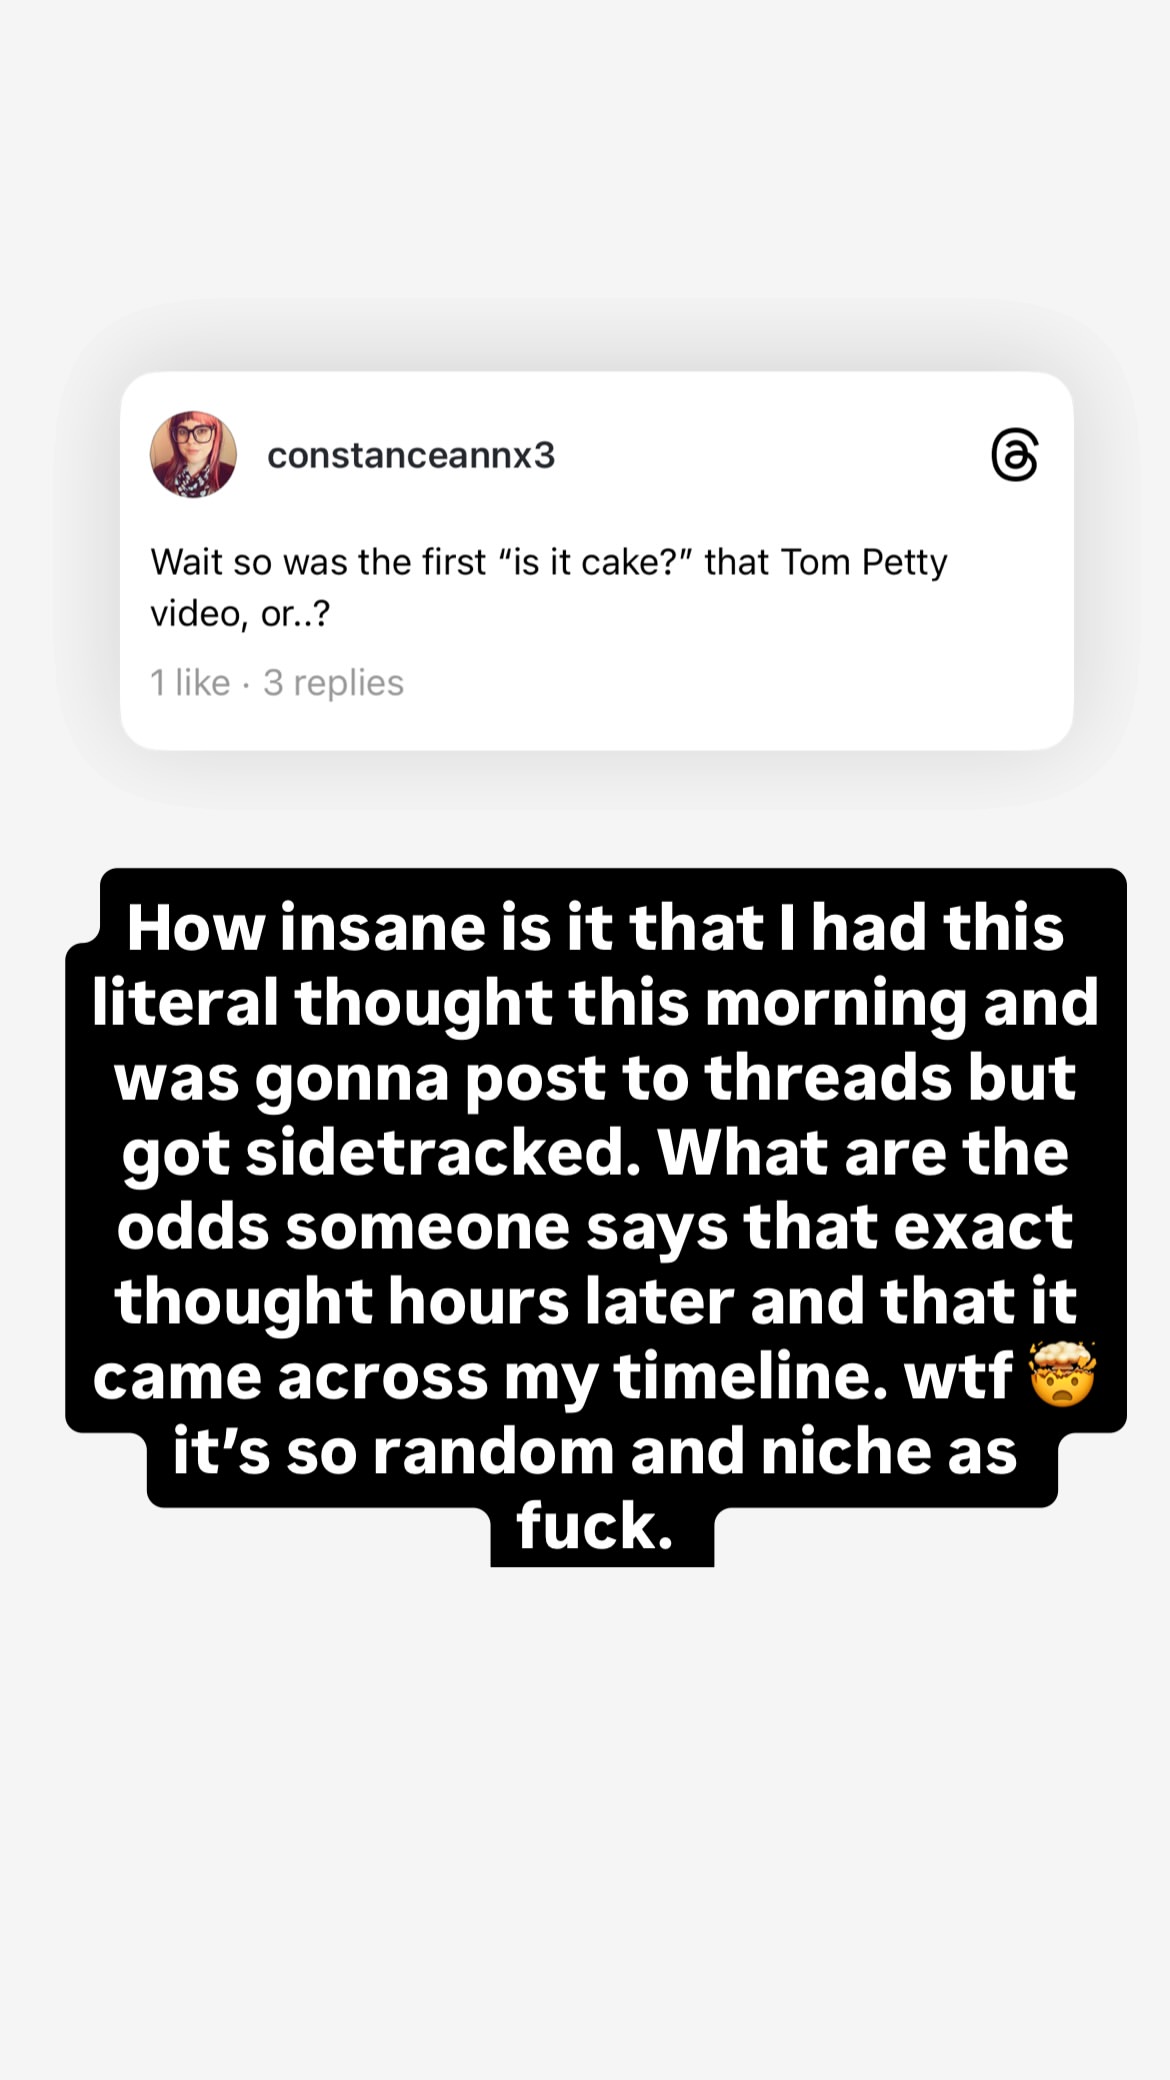Tap the "video, or..?" line of the post
Image resolution: width=1170 pixels, height=2080 pixels.
click(x=240, y=613)
